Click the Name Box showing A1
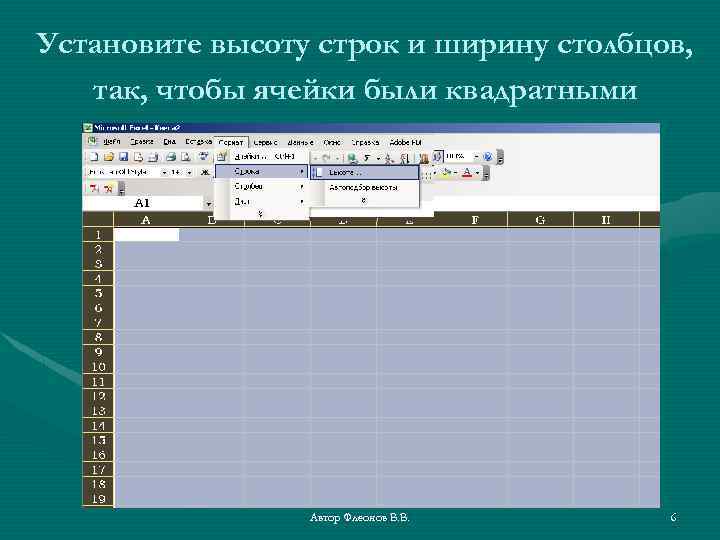This screenshot has width=720, height=540. tap(142, 203)
